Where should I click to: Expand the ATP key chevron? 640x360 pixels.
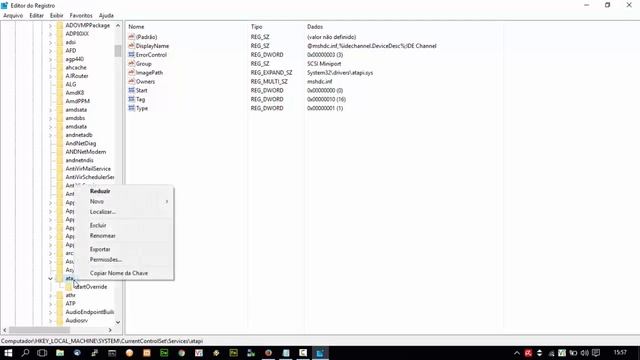(50, 304)
